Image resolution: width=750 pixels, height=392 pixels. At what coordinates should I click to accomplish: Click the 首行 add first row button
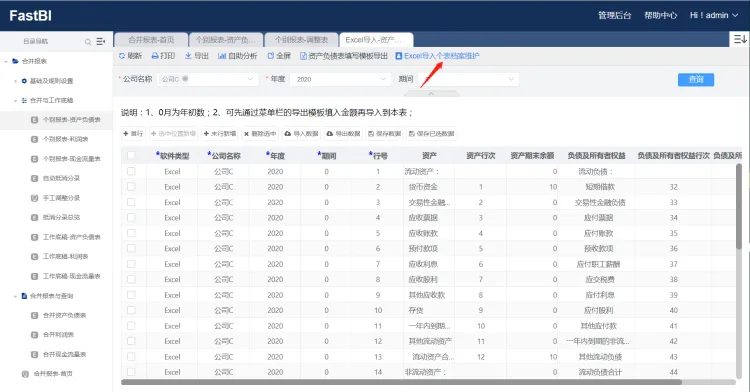133,134
